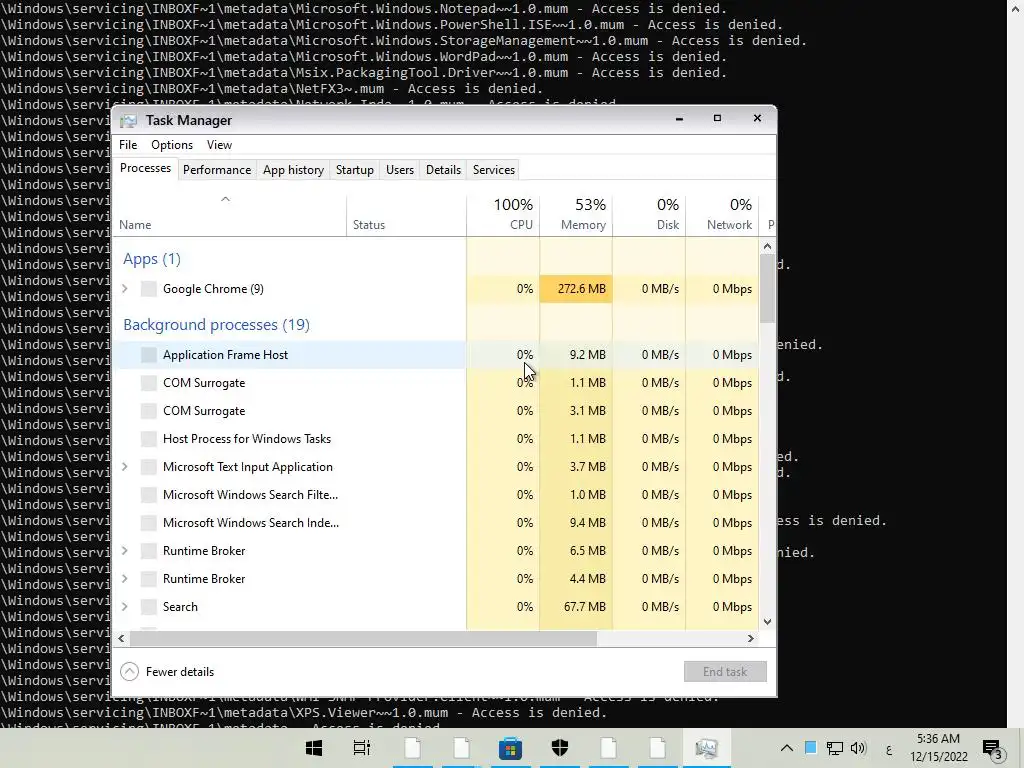Sort by the Disk column header
This screenshot has height=768, width=1024.
click(649, 216)
